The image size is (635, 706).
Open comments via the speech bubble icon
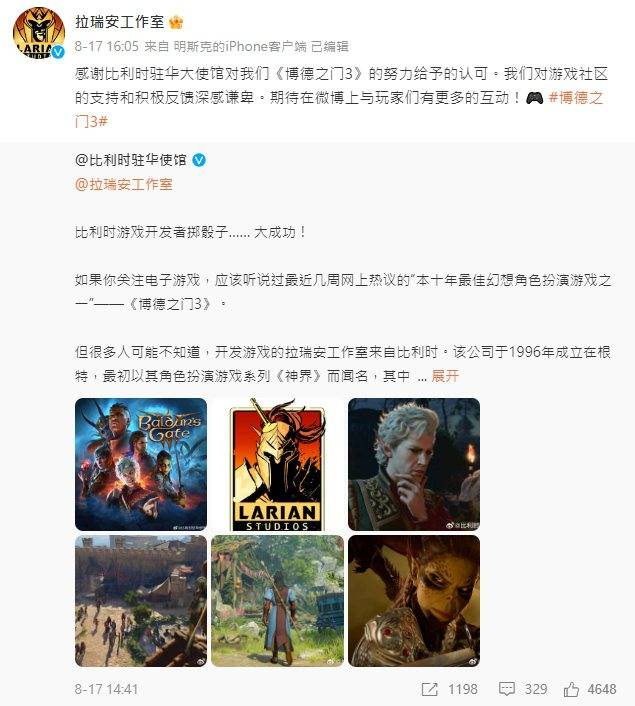pos(507,689)
